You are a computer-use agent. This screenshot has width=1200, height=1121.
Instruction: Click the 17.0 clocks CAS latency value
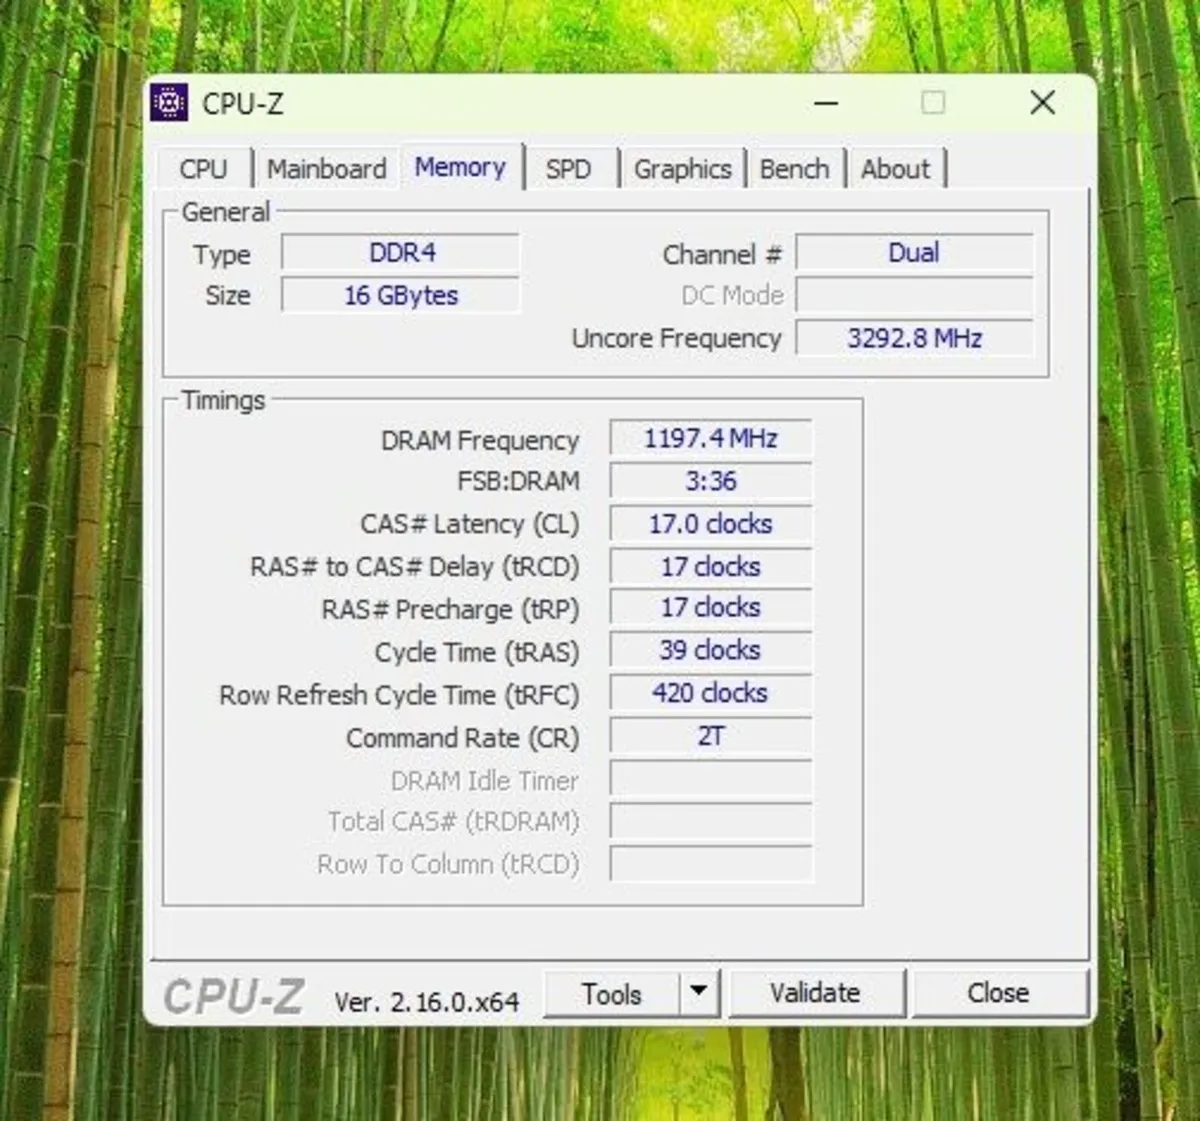[x=711, y=524]
